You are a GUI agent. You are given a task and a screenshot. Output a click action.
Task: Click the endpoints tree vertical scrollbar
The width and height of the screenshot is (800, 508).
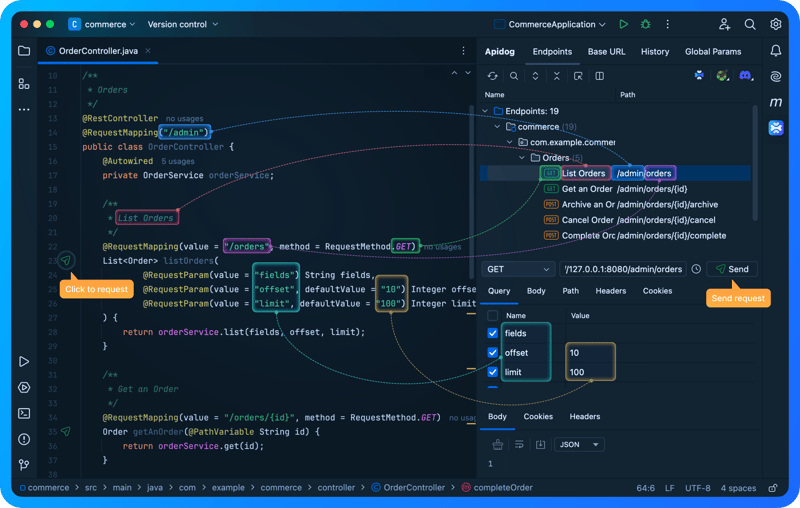[x=755, y=163]
